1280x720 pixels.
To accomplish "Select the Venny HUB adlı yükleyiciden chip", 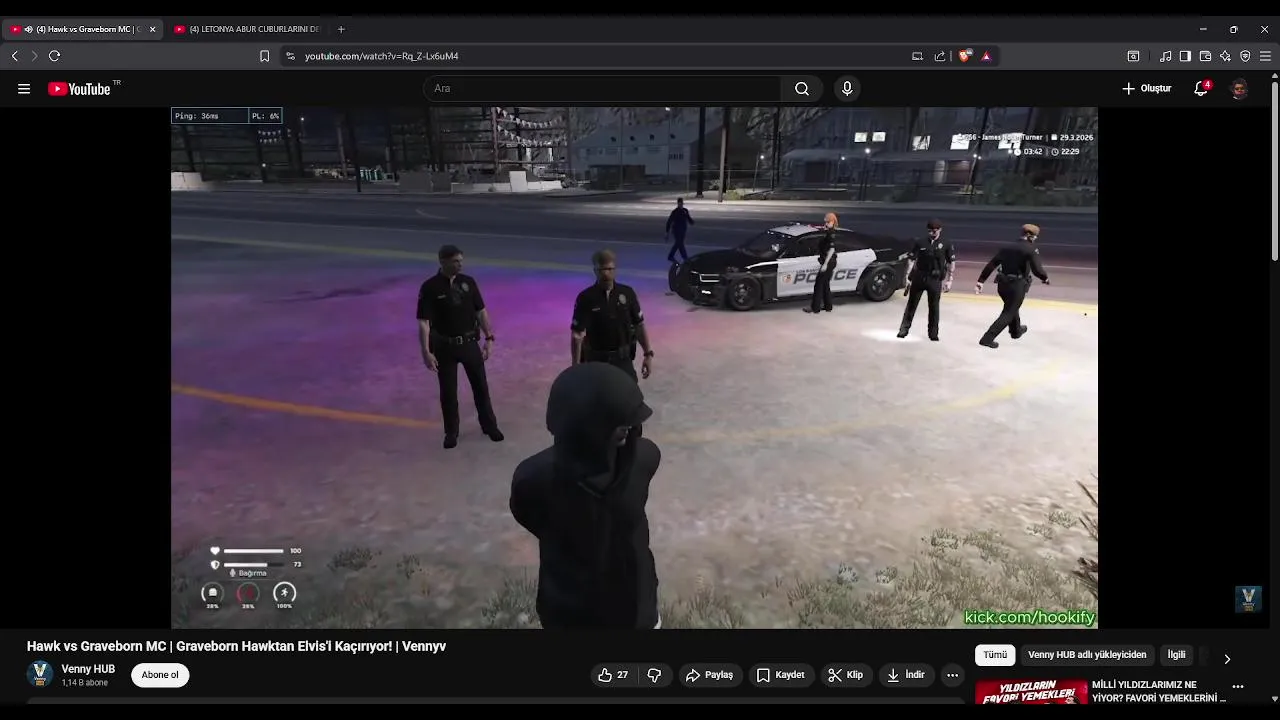I will pyautogui.click(x=1087, y=655).
